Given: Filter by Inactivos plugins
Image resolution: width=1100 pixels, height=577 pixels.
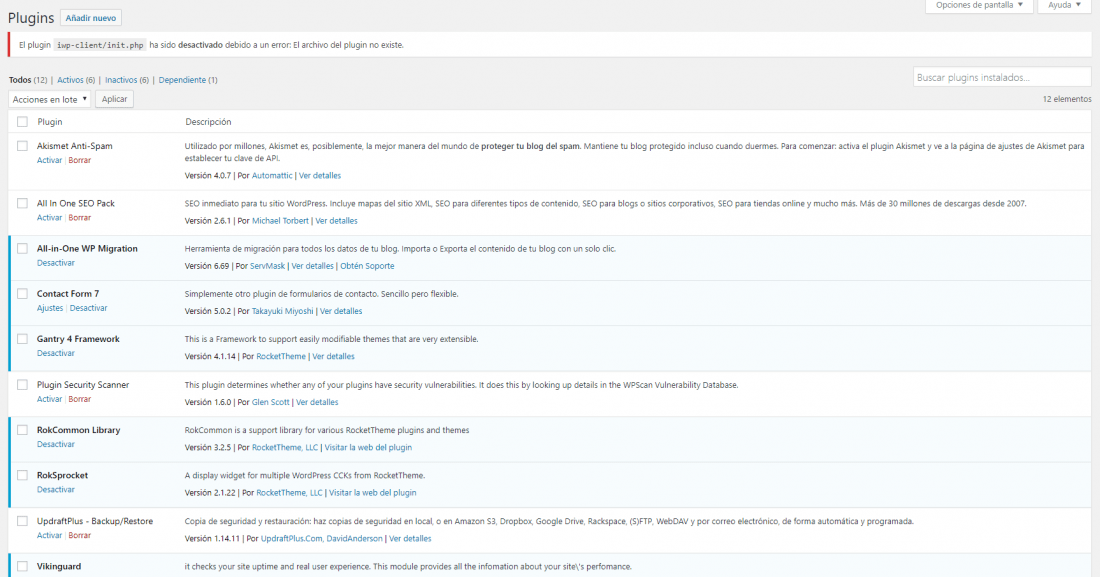Looking at the screenshot, I should point(121,80).
